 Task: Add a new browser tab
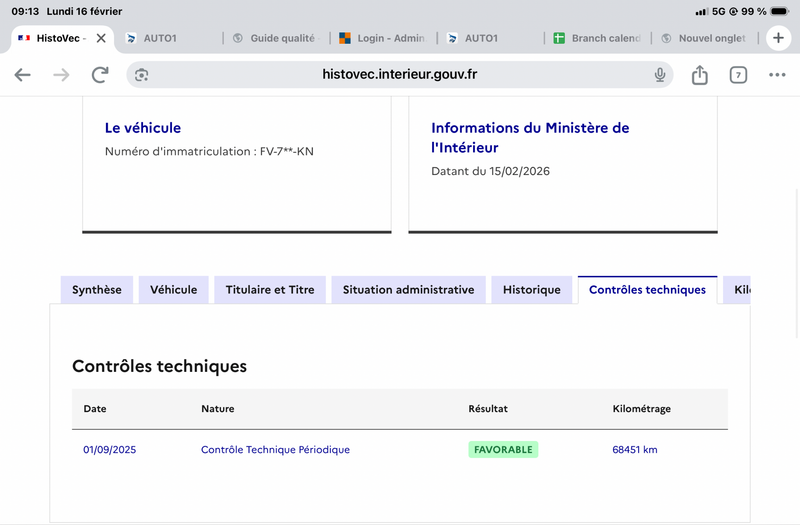pos(778,38)
